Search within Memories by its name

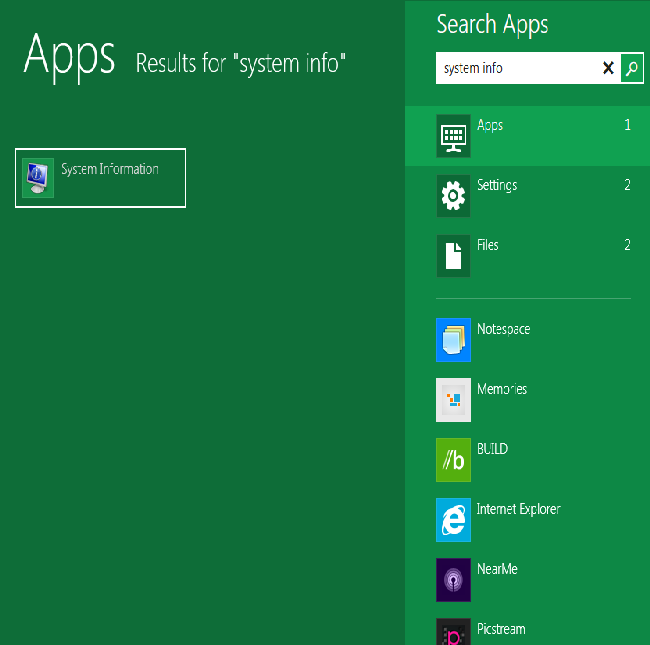[x=502, y=389]
